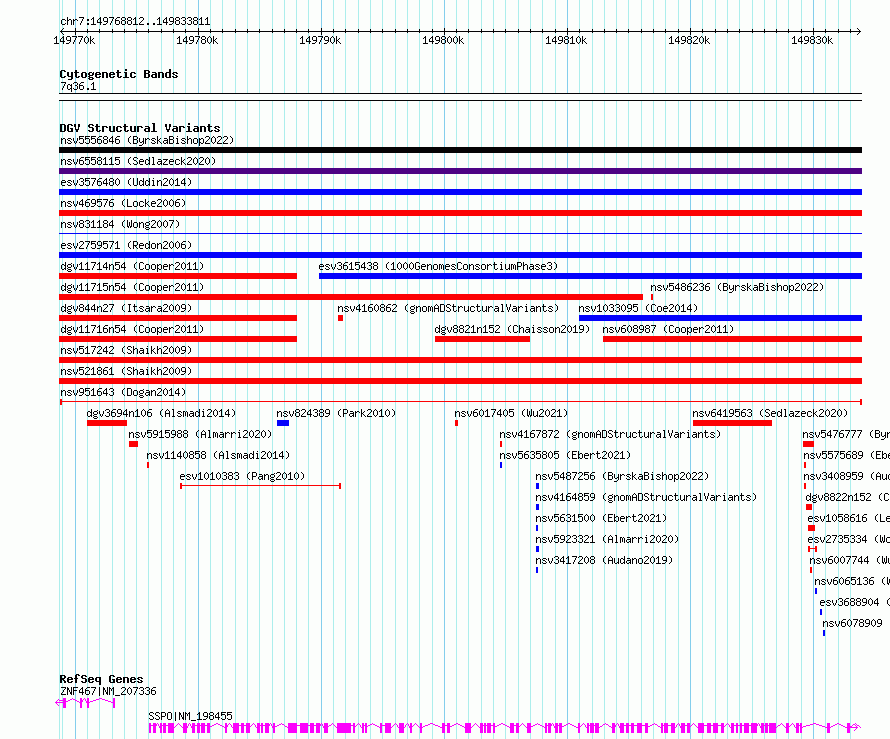The width and height of the screenshot is (890, 739).
Task: Click the red bar under dgv3694n106
Action: pos(107,423)
